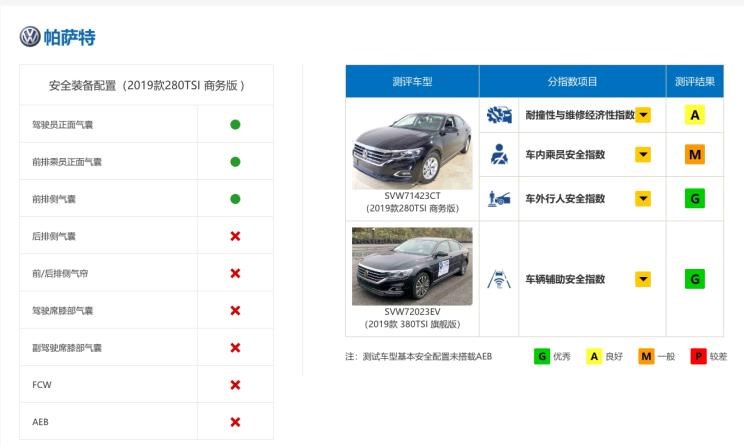Click the 驾驶席膝部气囊 row label

click(x=63, y=311)
